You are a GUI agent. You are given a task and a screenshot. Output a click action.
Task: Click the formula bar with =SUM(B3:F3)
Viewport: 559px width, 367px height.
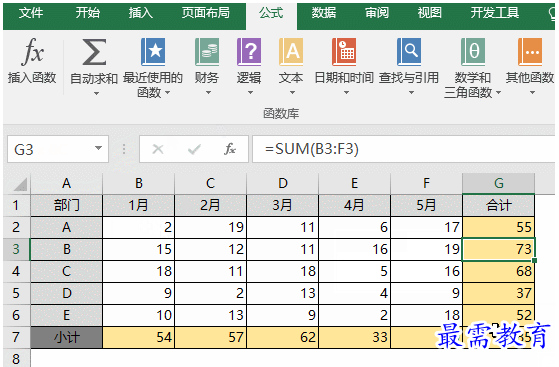[x=404, y=149]
